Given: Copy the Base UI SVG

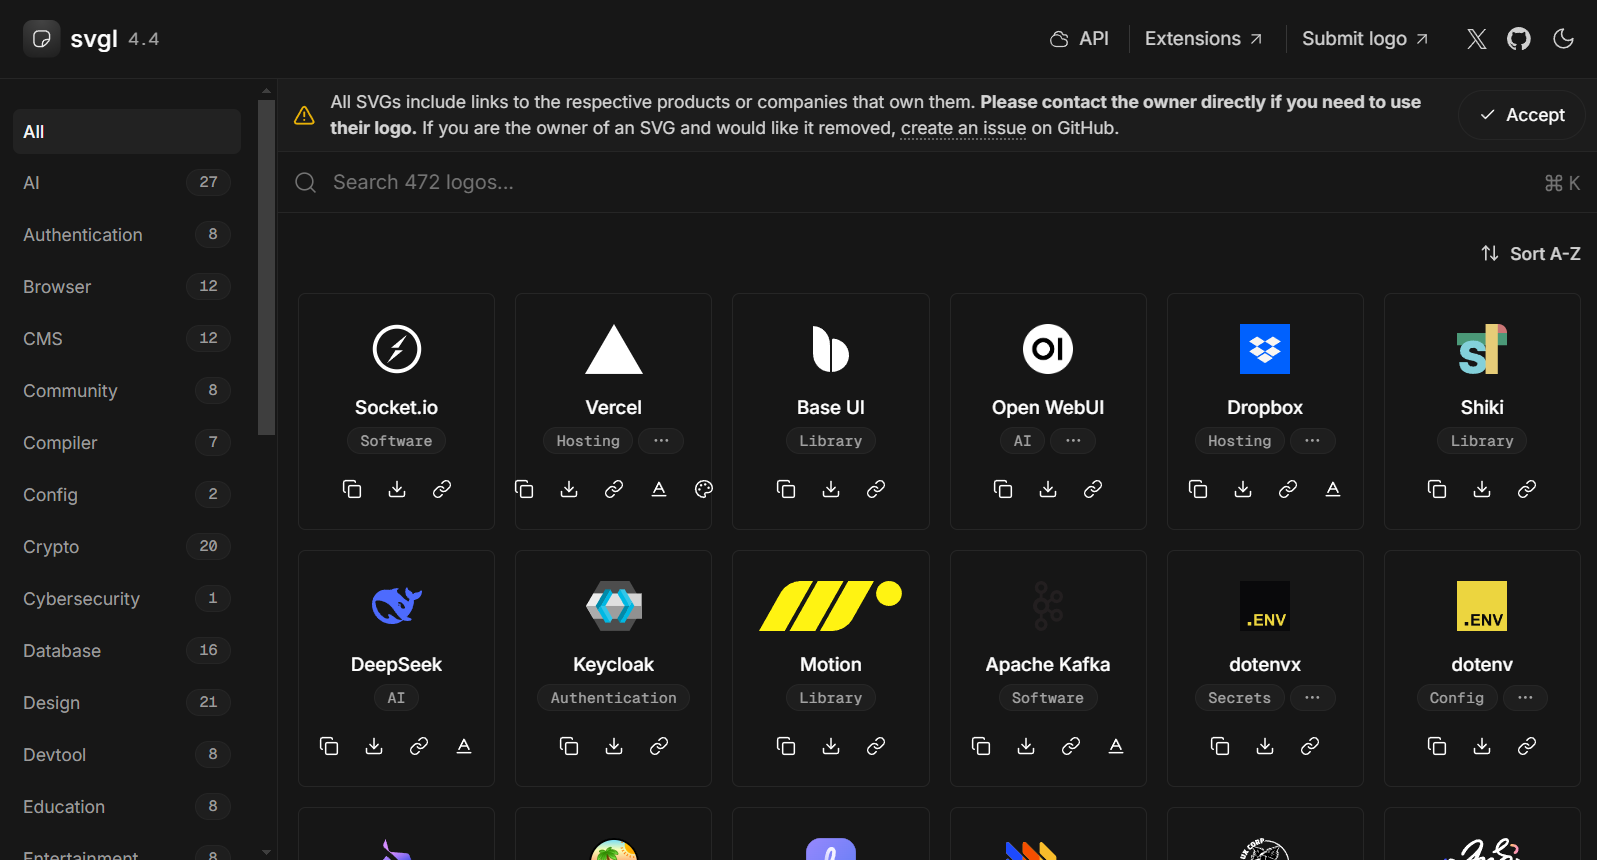Looking at the screenshot, I should point(786,489).
